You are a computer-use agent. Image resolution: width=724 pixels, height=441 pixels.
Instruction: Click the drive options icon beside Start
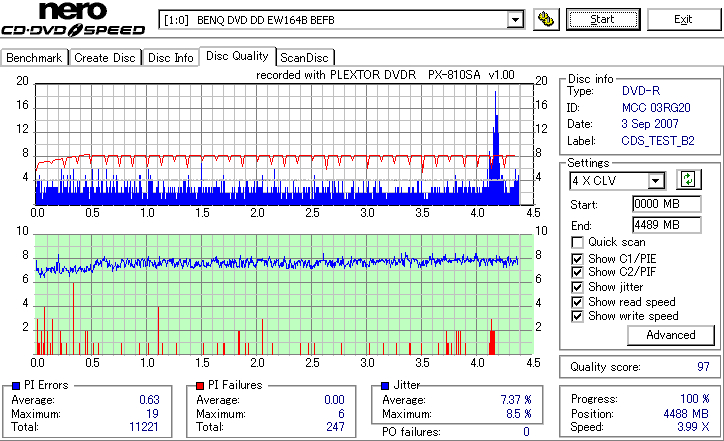click(546, 19)
